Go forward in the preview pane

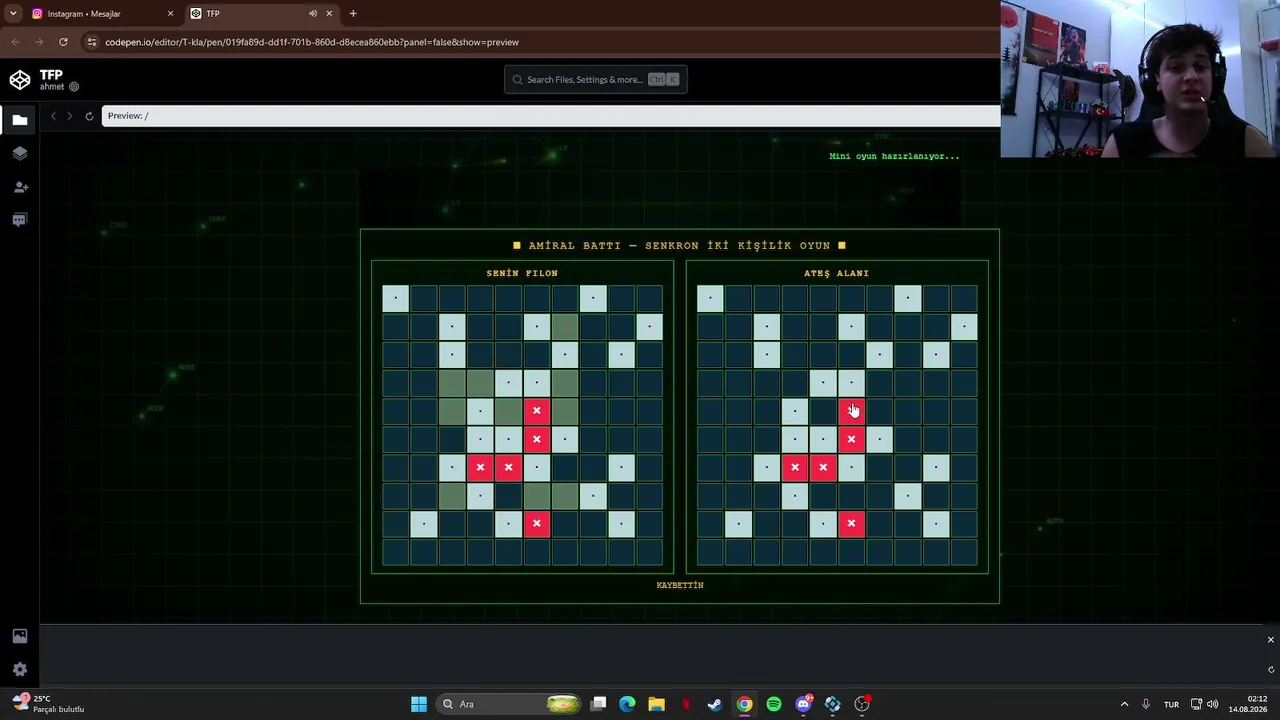click(x=69, y=116)
